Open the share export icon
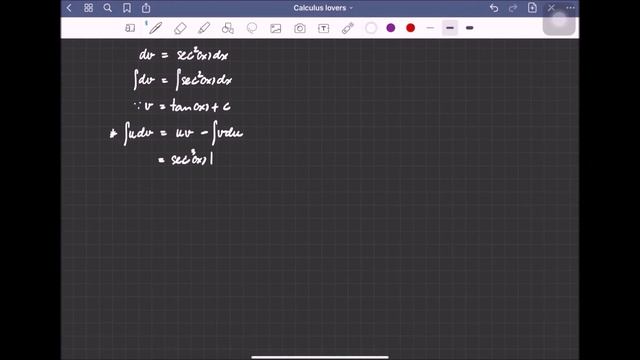Viewport: 640px width, 360px height. click(146, 8)
